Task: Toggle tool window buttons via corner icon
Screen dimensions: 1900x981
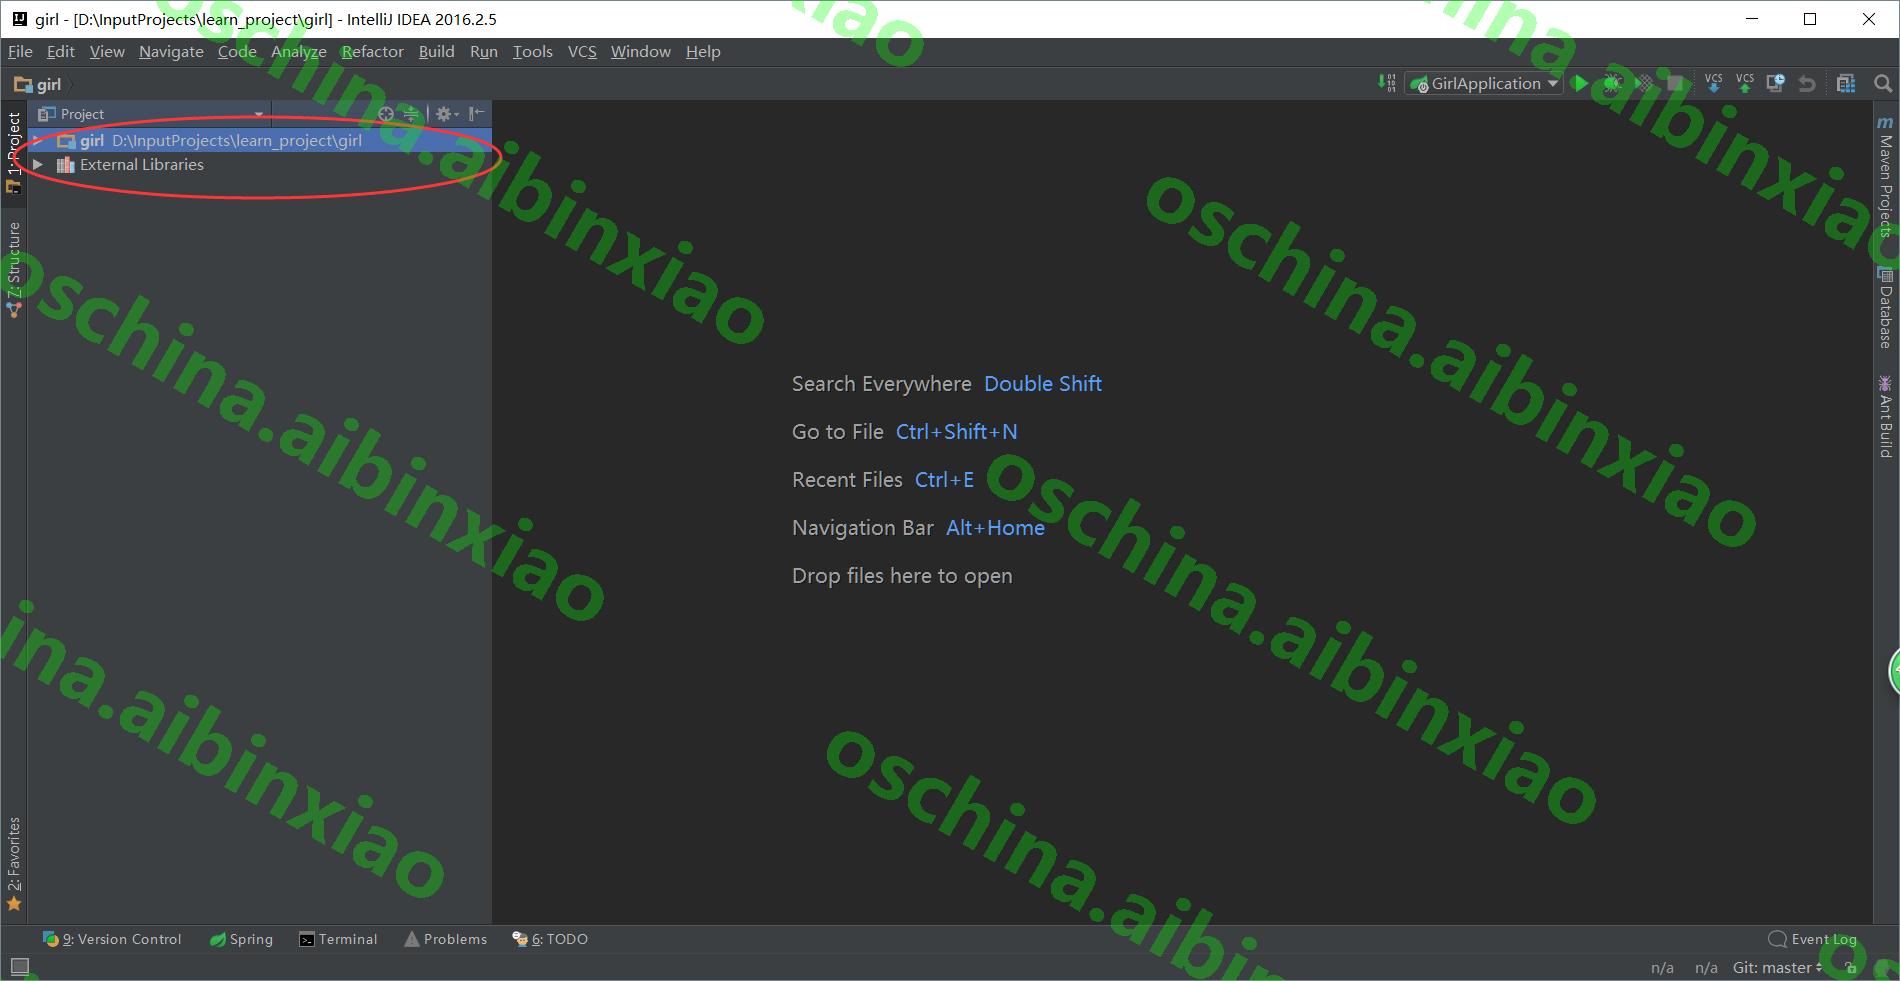Action: (x=19, y=966)
